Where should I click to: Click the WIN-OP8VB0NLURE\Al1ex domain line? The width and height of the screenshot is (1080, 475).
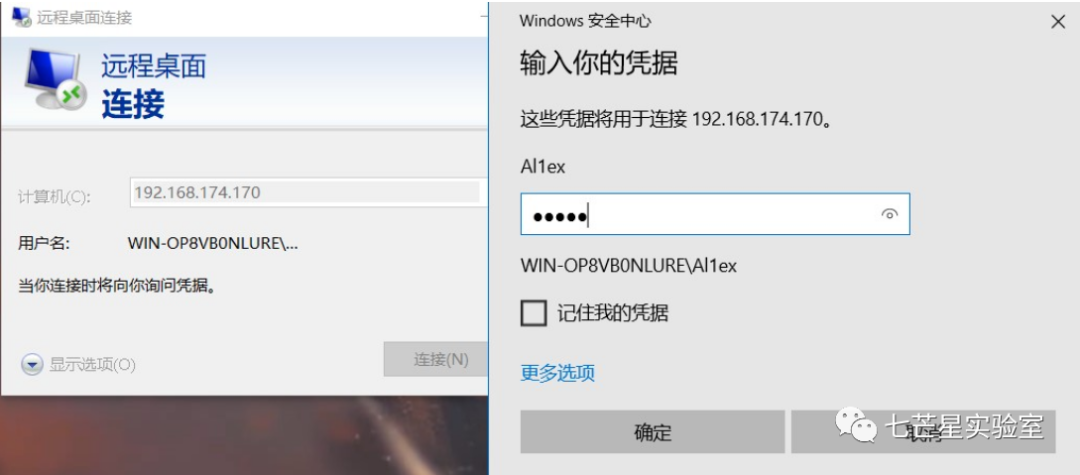628,265
